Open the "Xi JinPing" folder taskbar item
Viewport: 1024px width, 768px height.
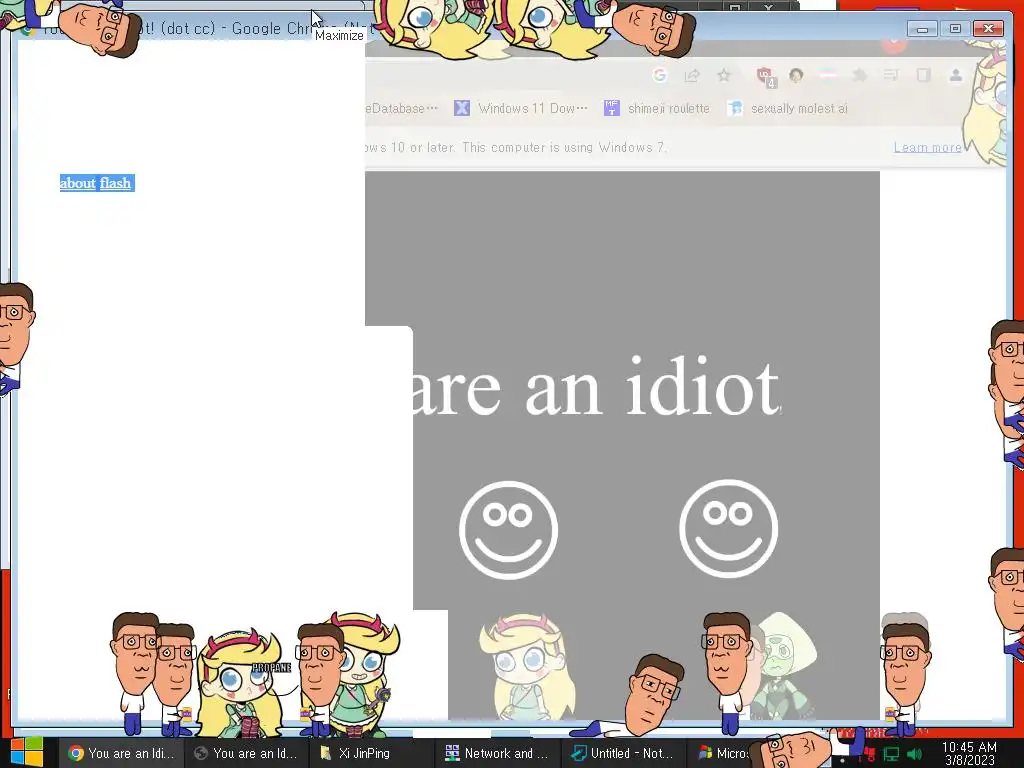pyautogui.click(x=373, y=753)
